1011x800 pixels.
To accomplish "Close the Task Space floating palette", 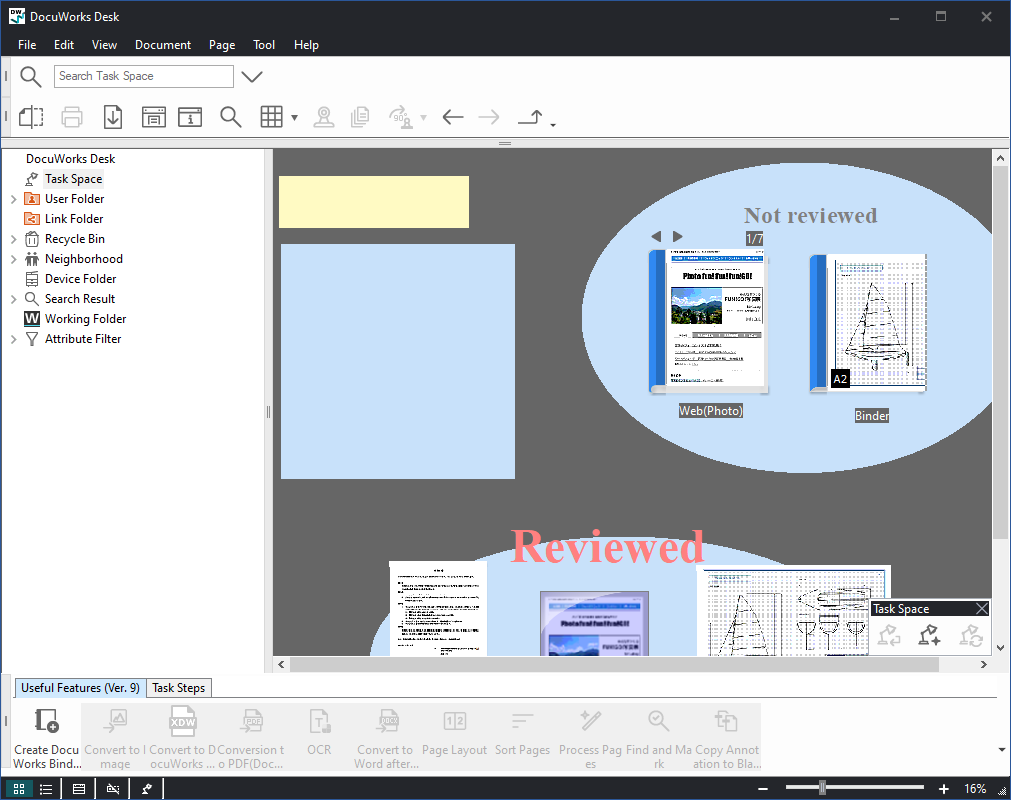I will [x=981, y=609].
